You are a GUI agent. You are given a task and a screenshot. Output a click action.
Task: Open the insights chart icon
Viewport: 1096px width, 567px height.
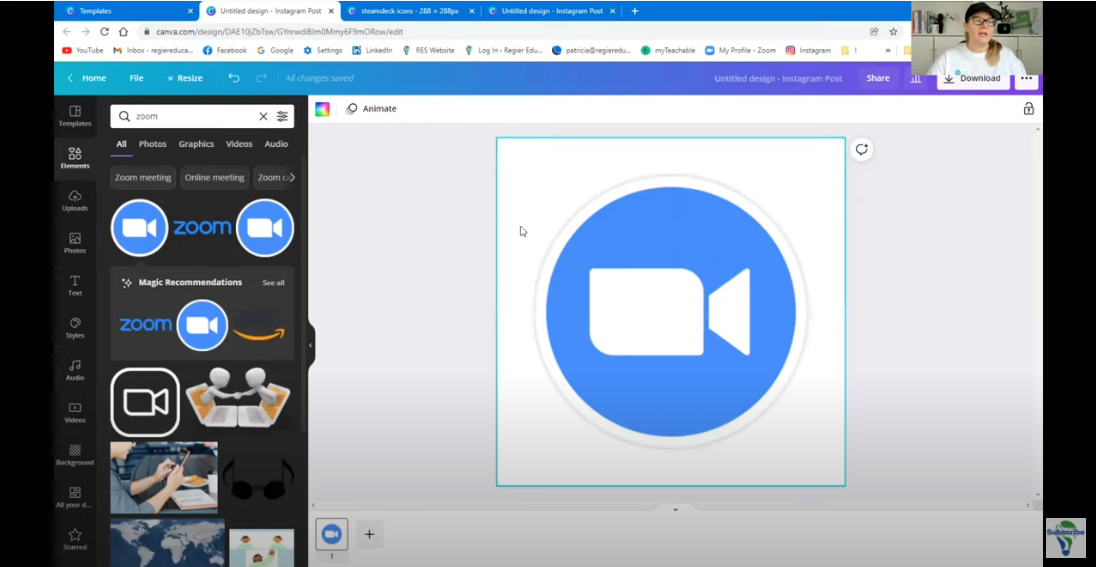916,78
